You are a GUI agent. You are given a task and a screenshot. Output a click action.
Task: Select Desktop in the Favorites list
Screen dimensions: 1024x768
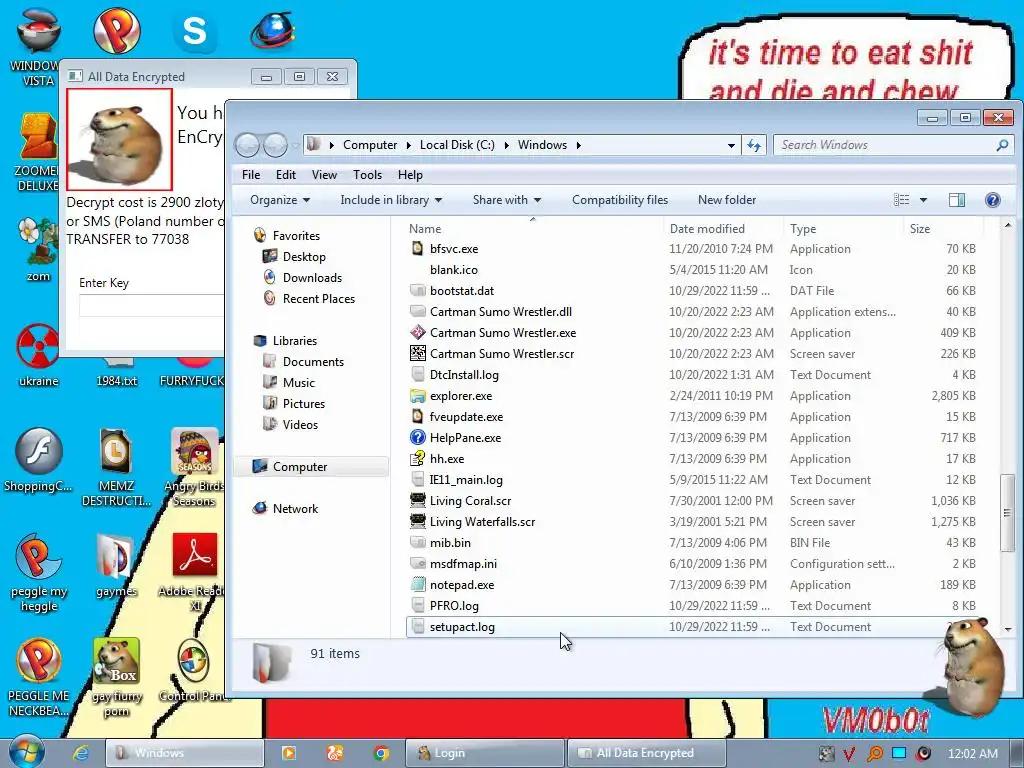[304, 257]
